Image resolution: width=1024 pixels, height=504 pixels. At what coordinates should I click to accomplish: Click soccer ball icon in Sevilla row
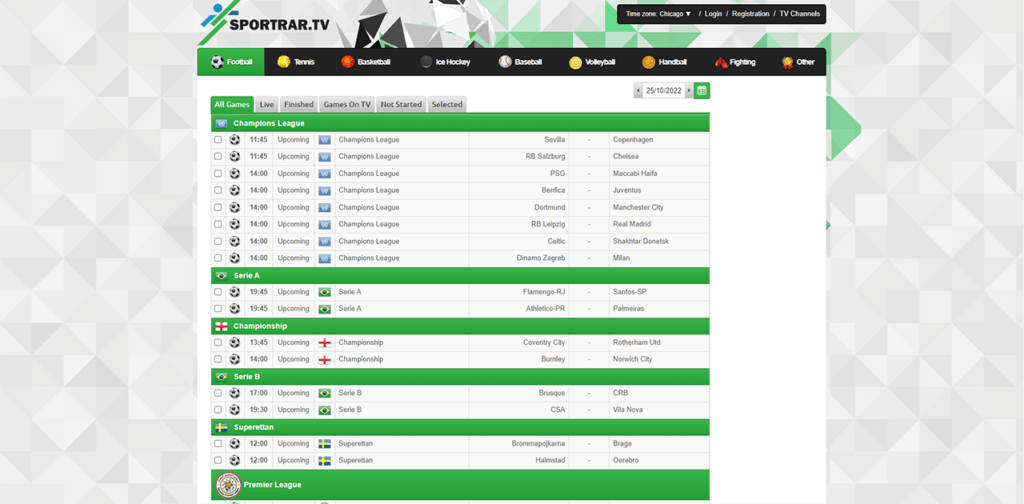coord(234,139)
